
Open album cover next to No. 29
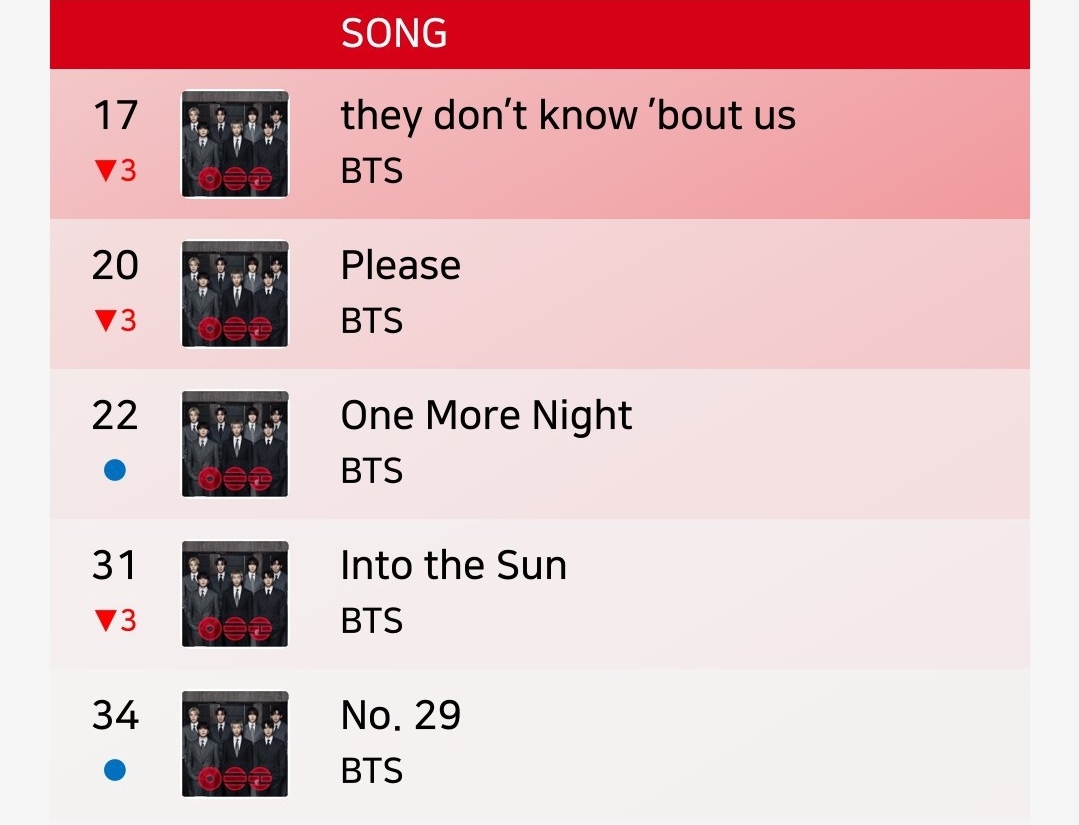pyautogui.click(x=235, y=744)
